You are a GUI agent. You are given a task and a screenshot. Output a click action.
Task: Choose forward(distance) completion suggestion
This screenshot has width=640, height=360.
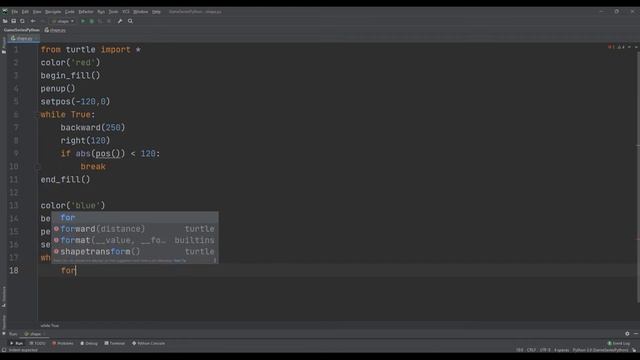pos(135,229)
